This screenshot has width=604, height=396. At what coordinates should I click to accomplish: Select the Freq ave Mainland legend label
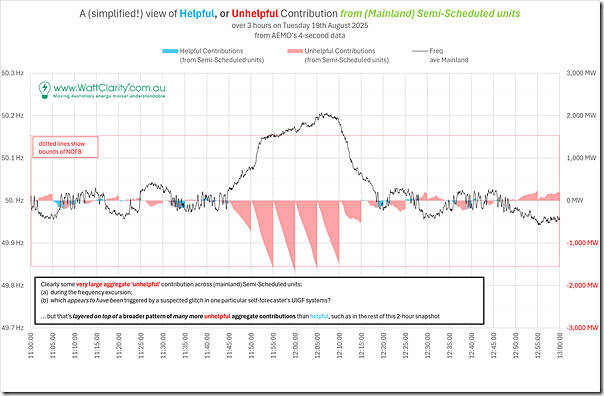(449, 55)
